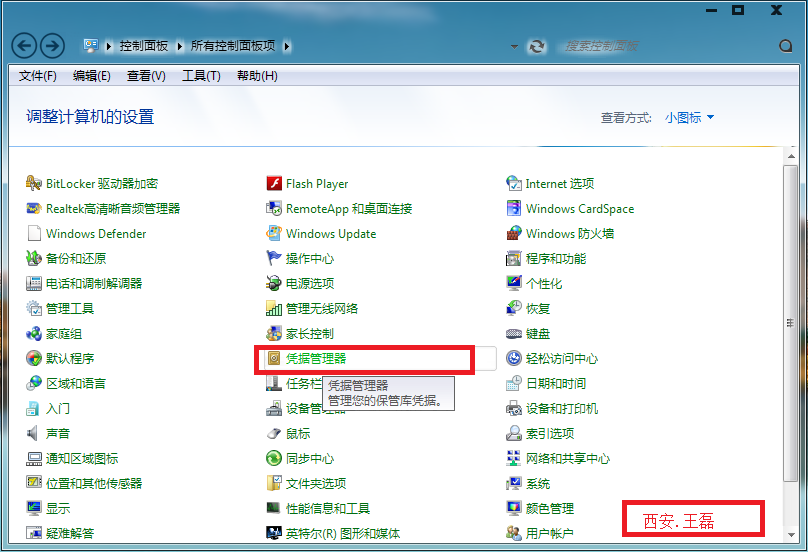Click the 电话和调制解调器 icon
Image resolution: width=808 pixels, height=552 pixels.
pos(33,283)
